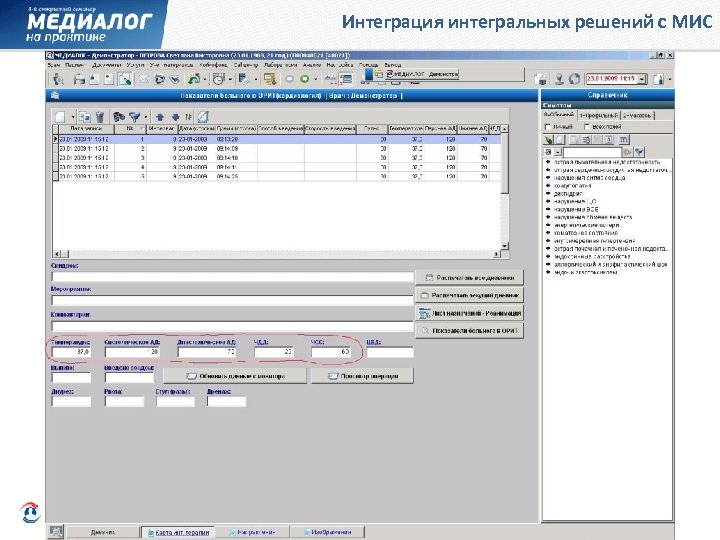This screenshot has width=720, height=540.
Task: Click the grid horizontal scrollbar left arrow
Action: tap(57, 254)
